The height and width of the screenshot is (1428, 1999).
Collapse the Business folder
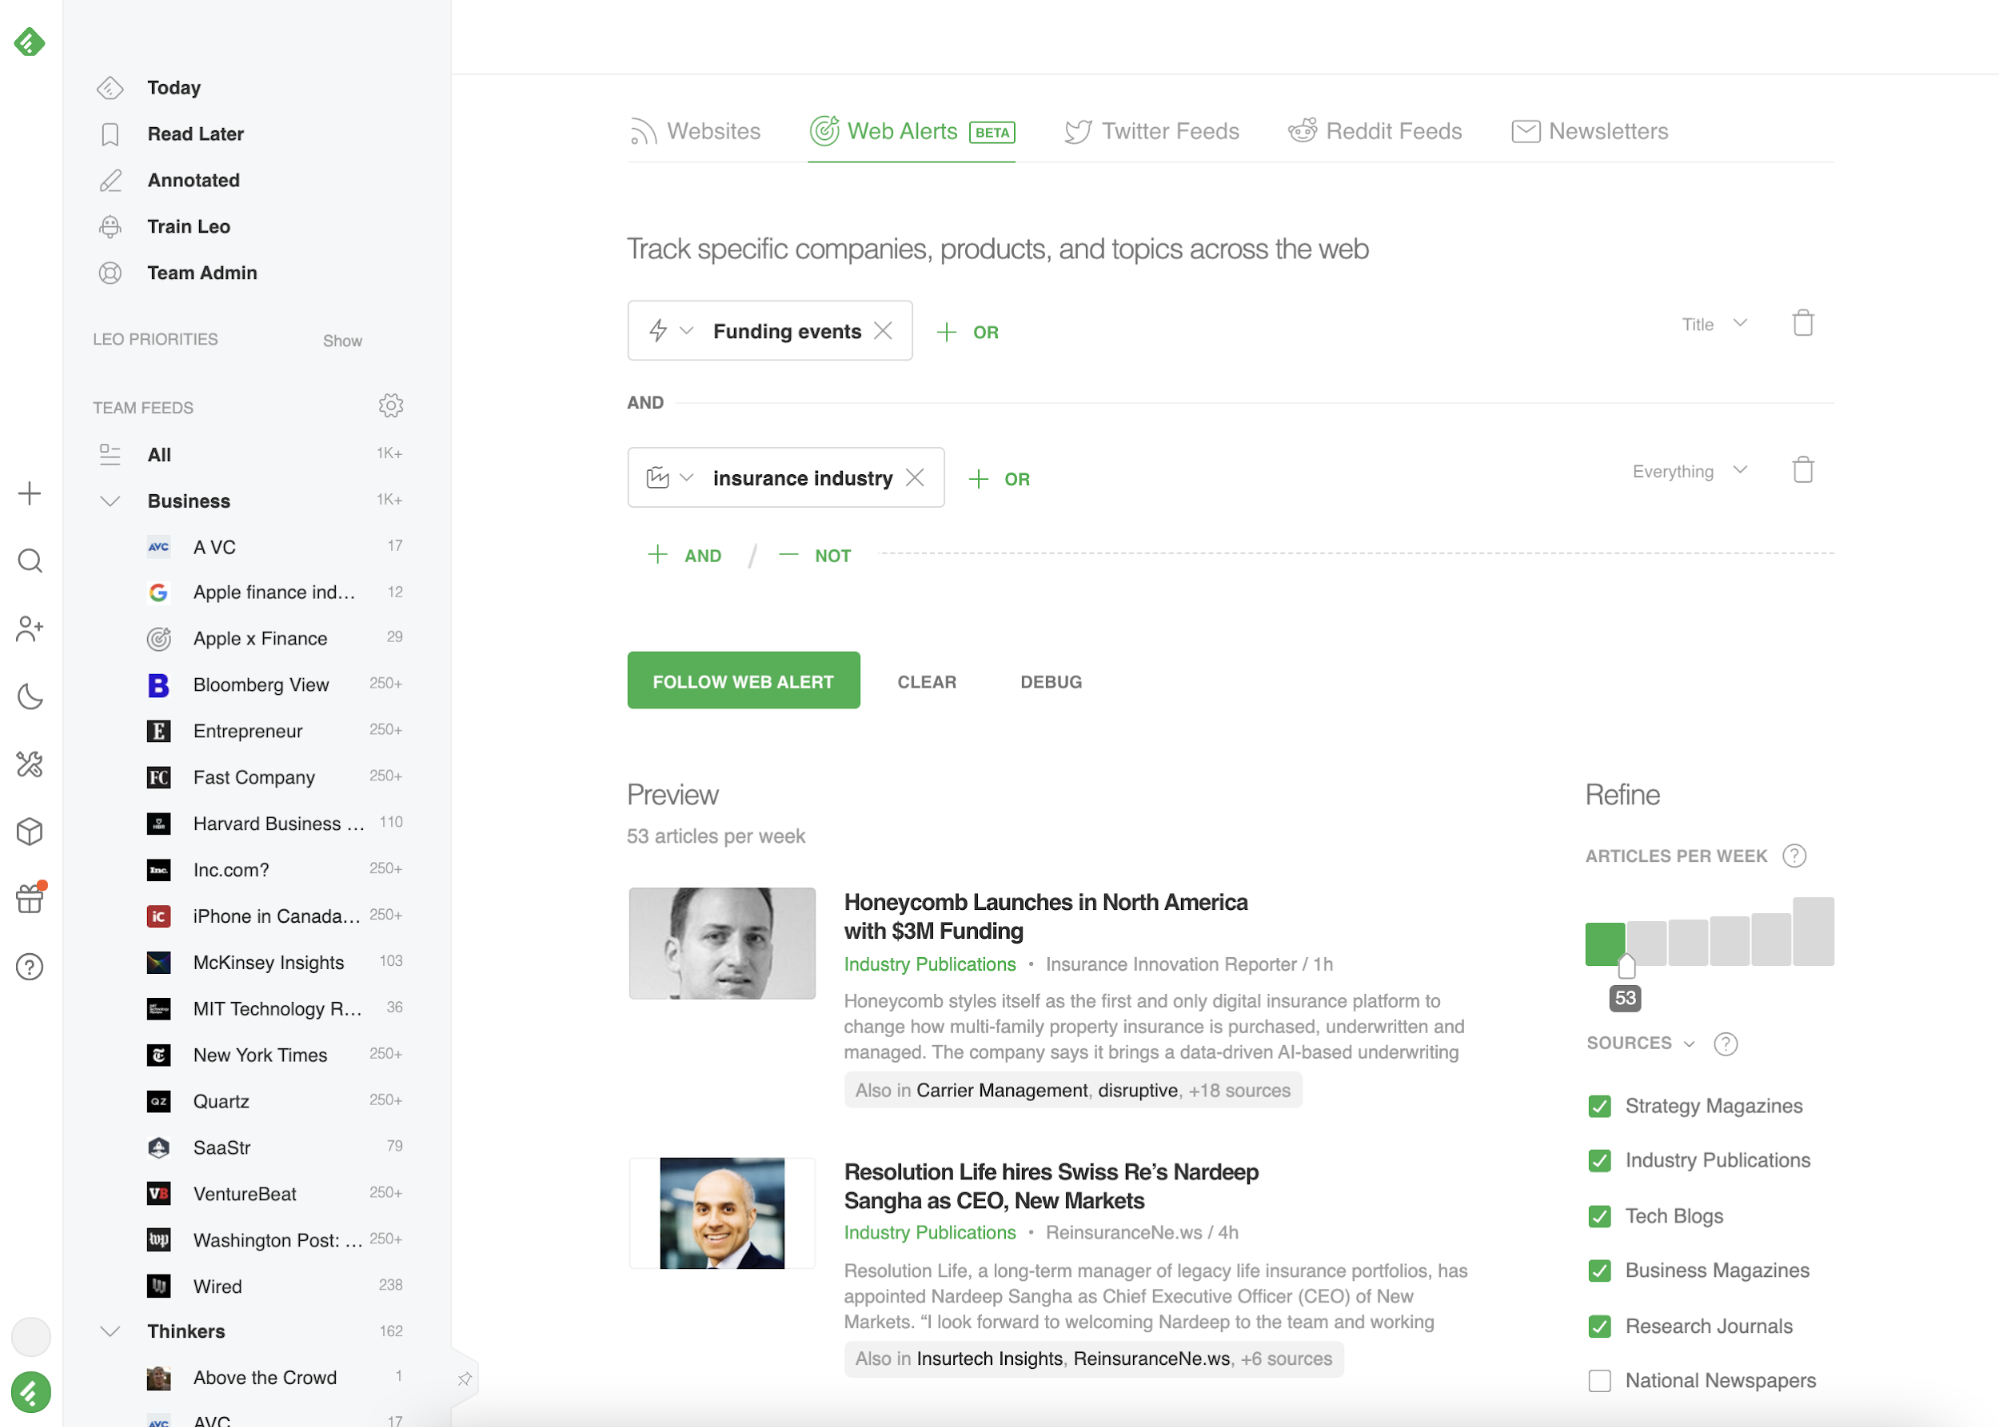pos(110,501)
